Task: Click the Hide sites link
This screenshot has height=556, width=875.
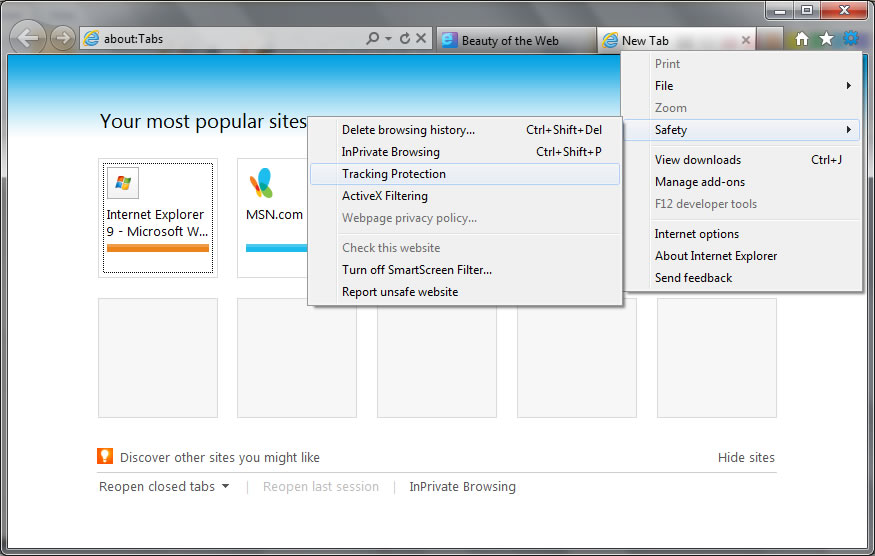Action: click(746, 458)
